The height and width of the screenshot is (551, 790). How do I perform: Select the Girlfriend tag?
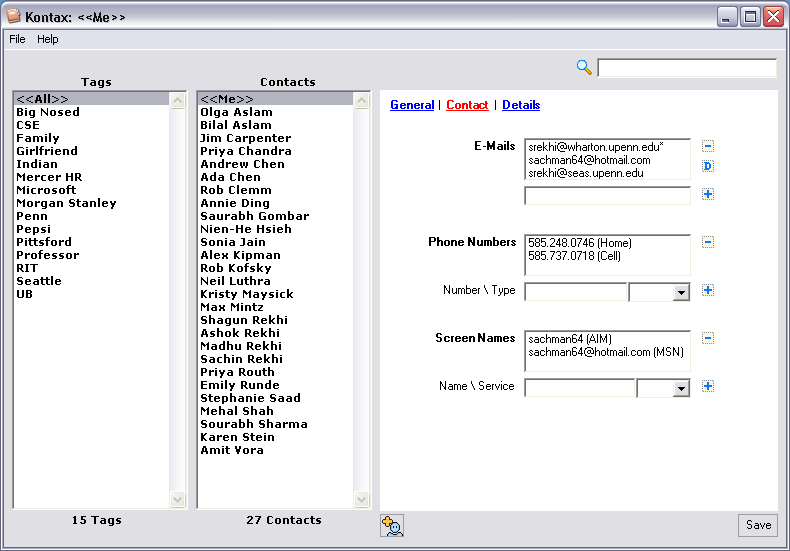[92, 151]
